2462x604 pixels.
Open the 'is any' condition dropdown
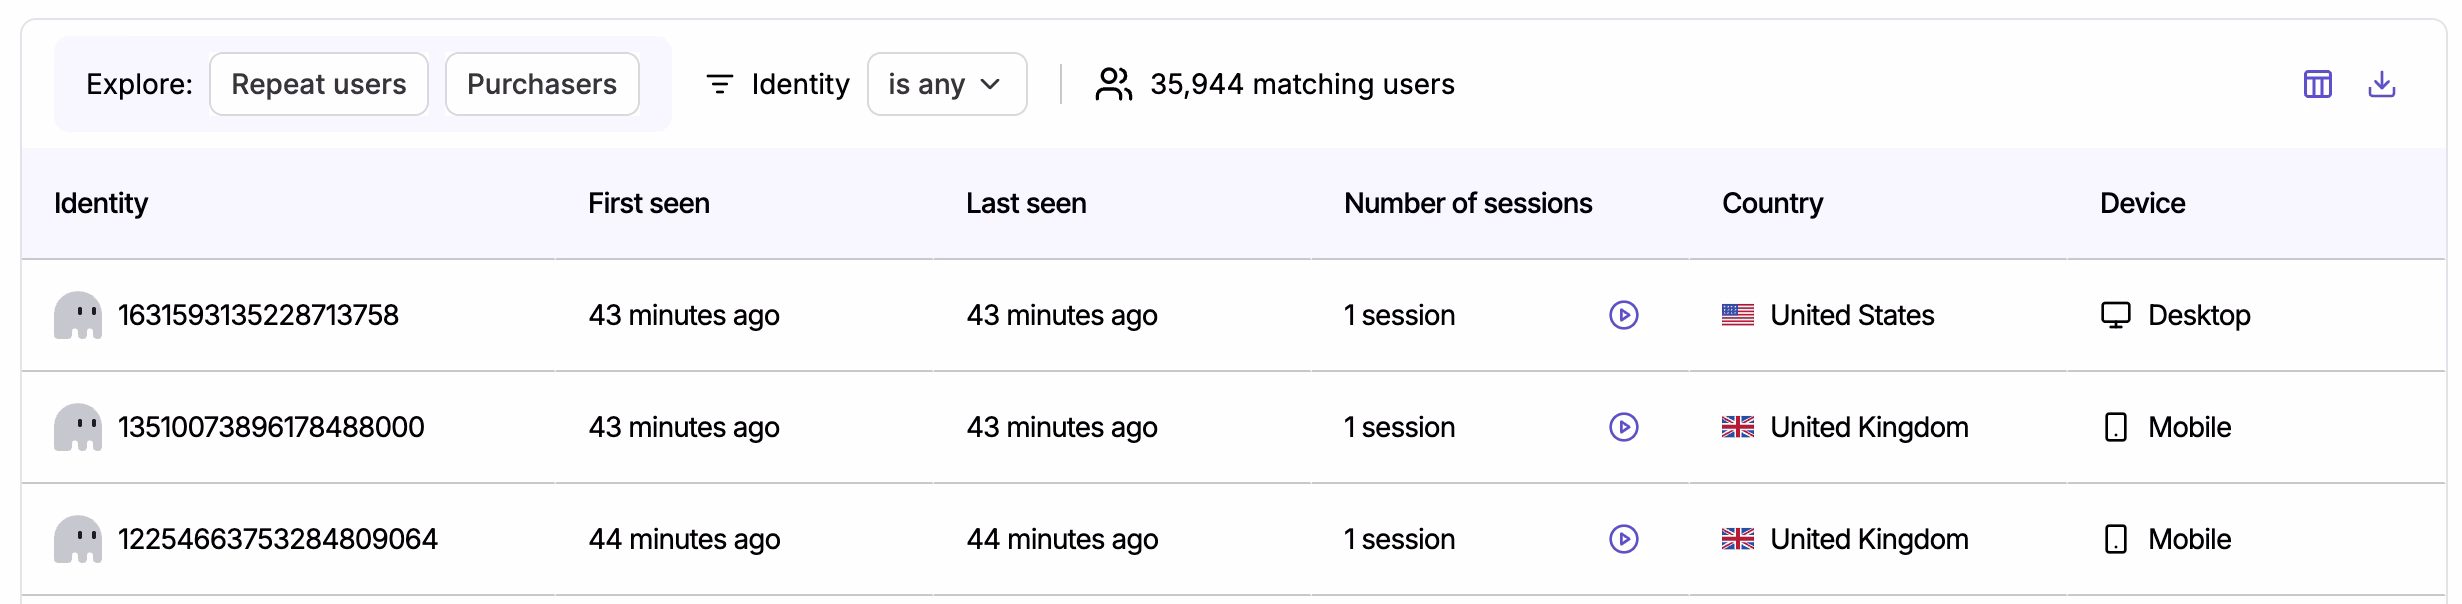[x=946, y=84]
